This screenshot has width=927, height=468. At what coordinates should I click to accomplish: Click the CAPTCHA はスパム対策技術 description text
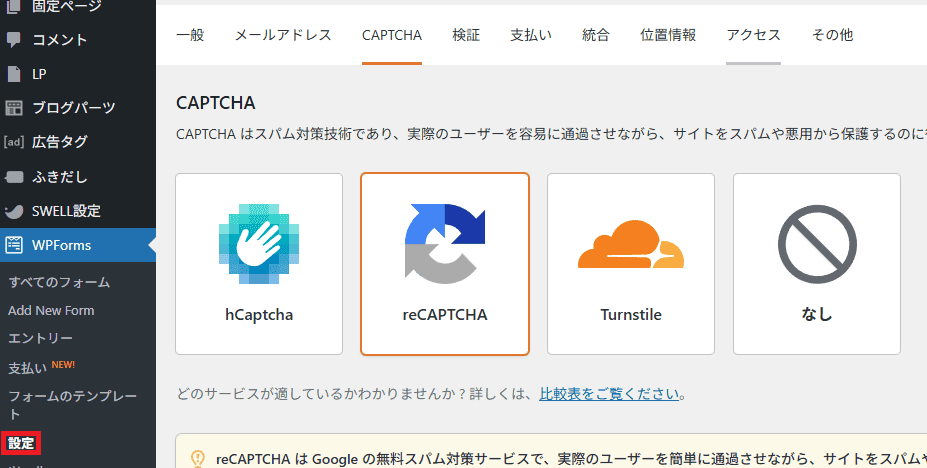(x=551, y=134)
